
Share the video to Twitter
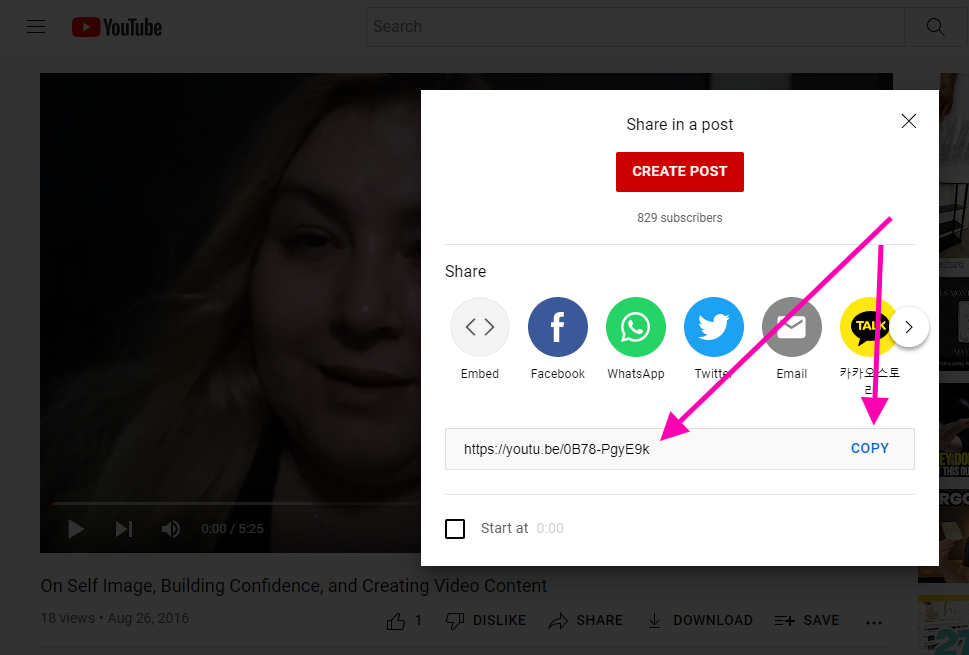pyautogui.click(x=713, y=327)
